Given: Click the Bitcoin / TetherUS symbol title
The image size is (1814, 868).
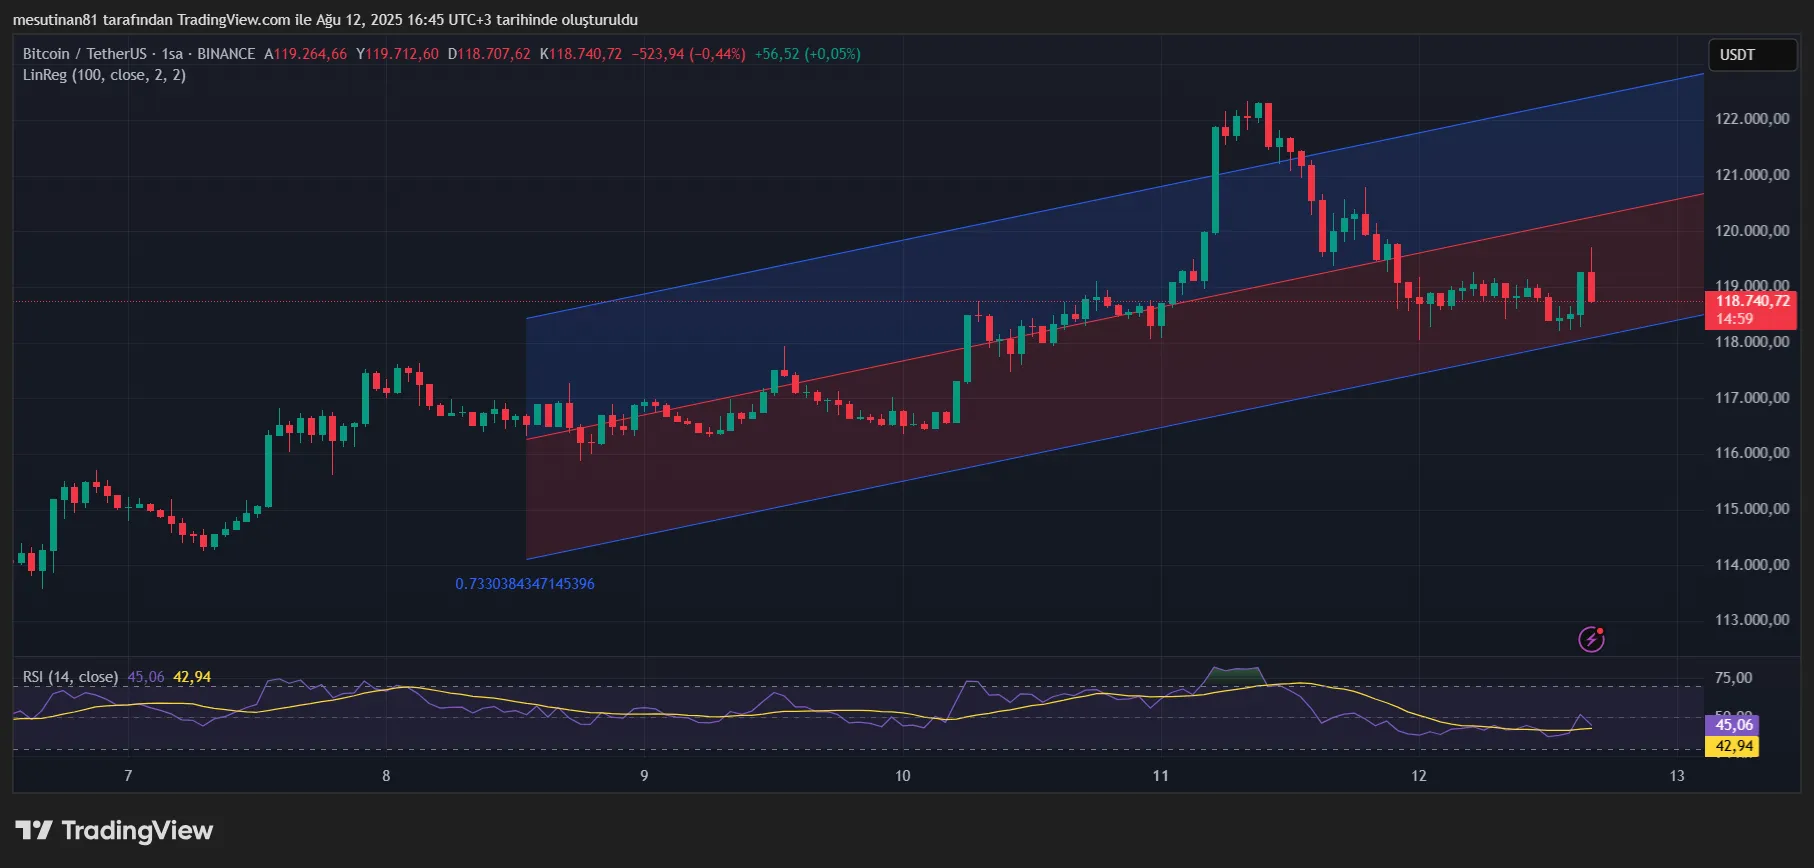Looking at the screenshot, I should 85,54.
